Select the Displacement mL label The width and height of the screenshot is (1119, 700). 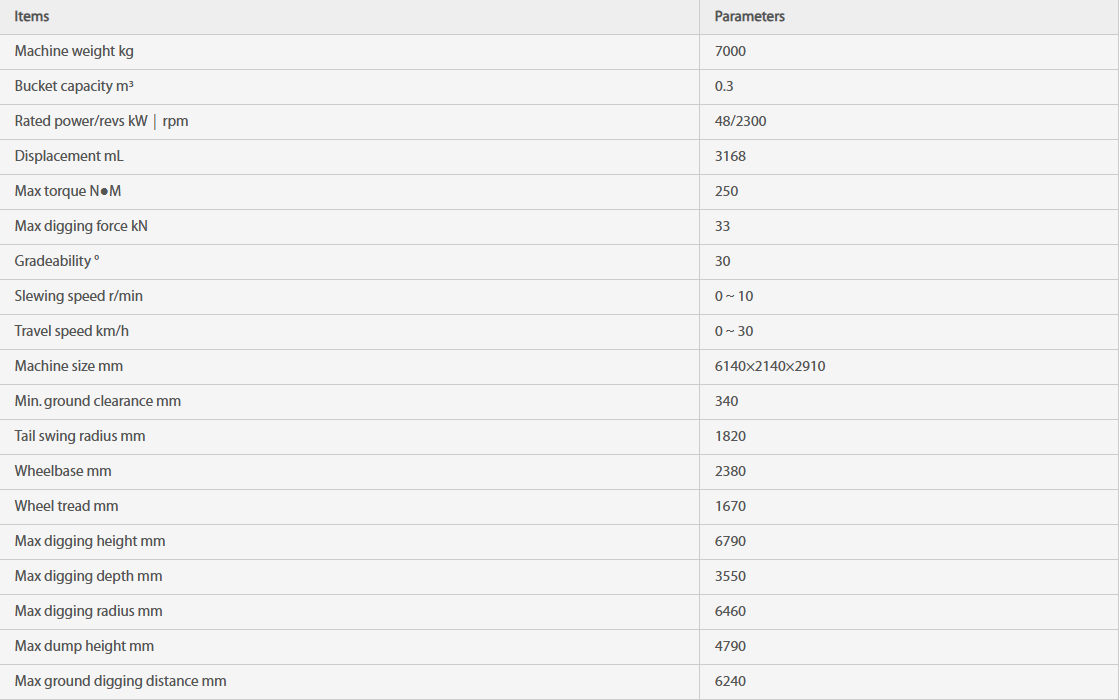[x=69, y=156]
